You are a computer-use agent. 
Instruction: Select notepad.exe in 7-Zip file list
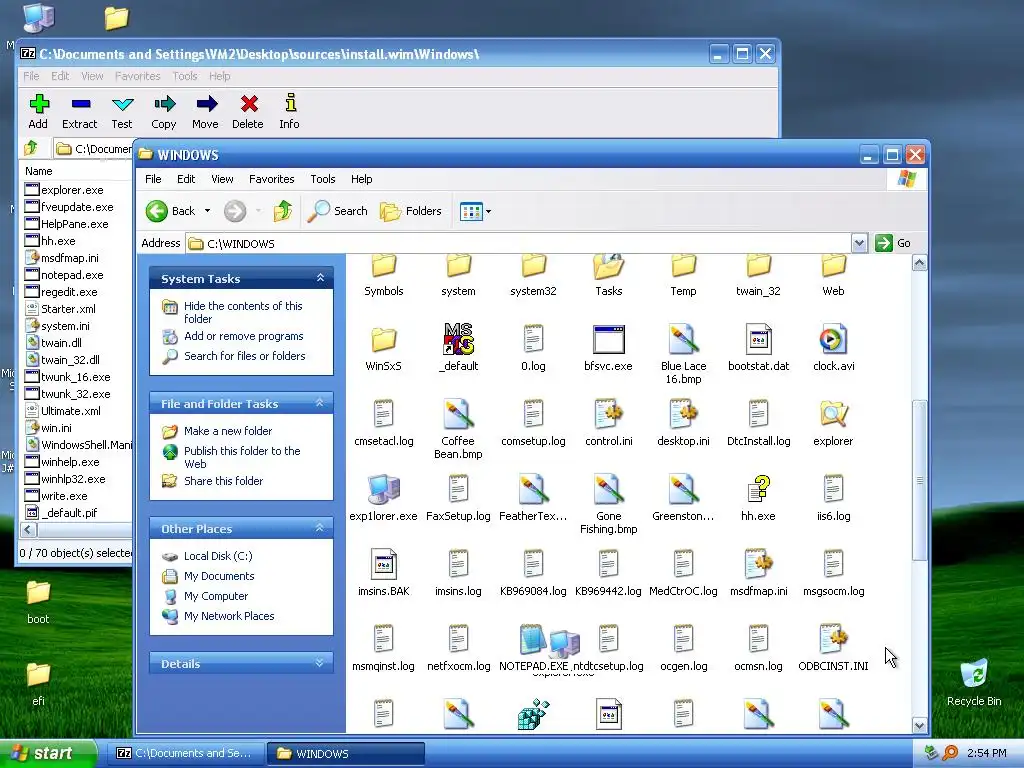[64, 275]
